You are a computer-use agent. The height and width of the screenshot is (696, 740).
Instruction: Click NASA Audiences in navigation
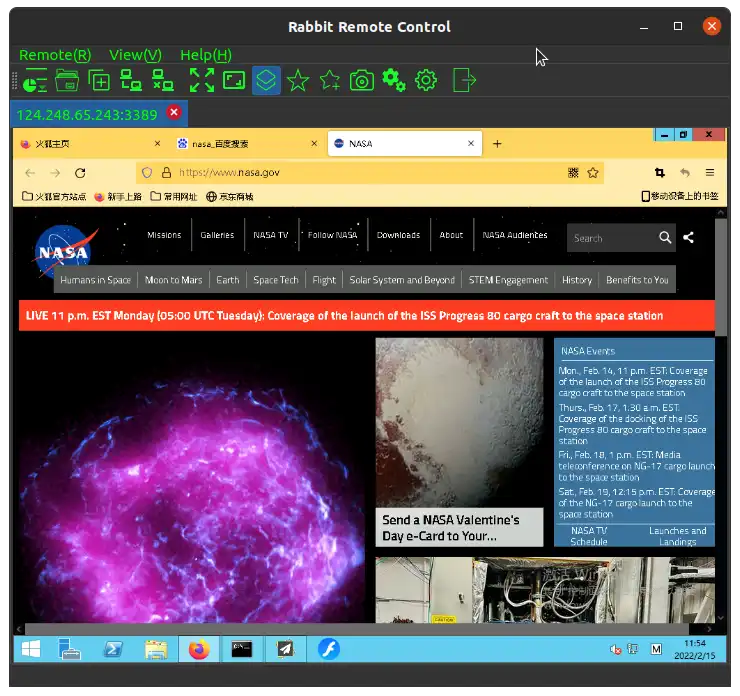pyautogui.click(x=515, y=235)
